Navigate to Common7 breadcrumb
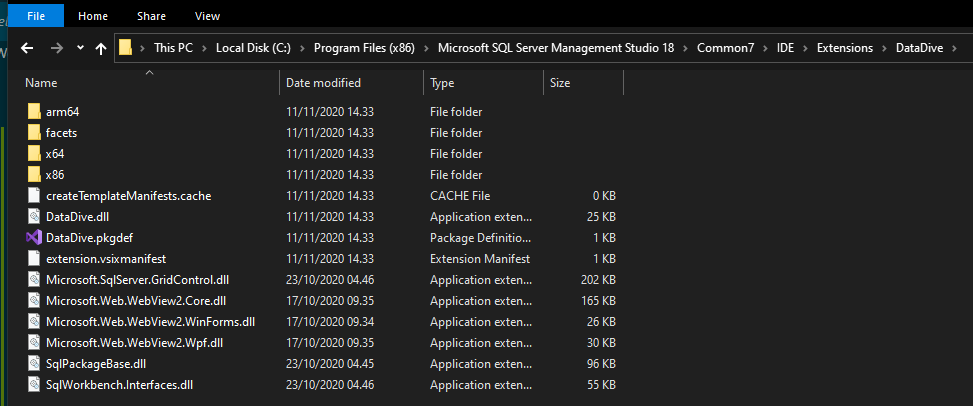This screenshot has width=973, height=406. [x=725, y=48]
